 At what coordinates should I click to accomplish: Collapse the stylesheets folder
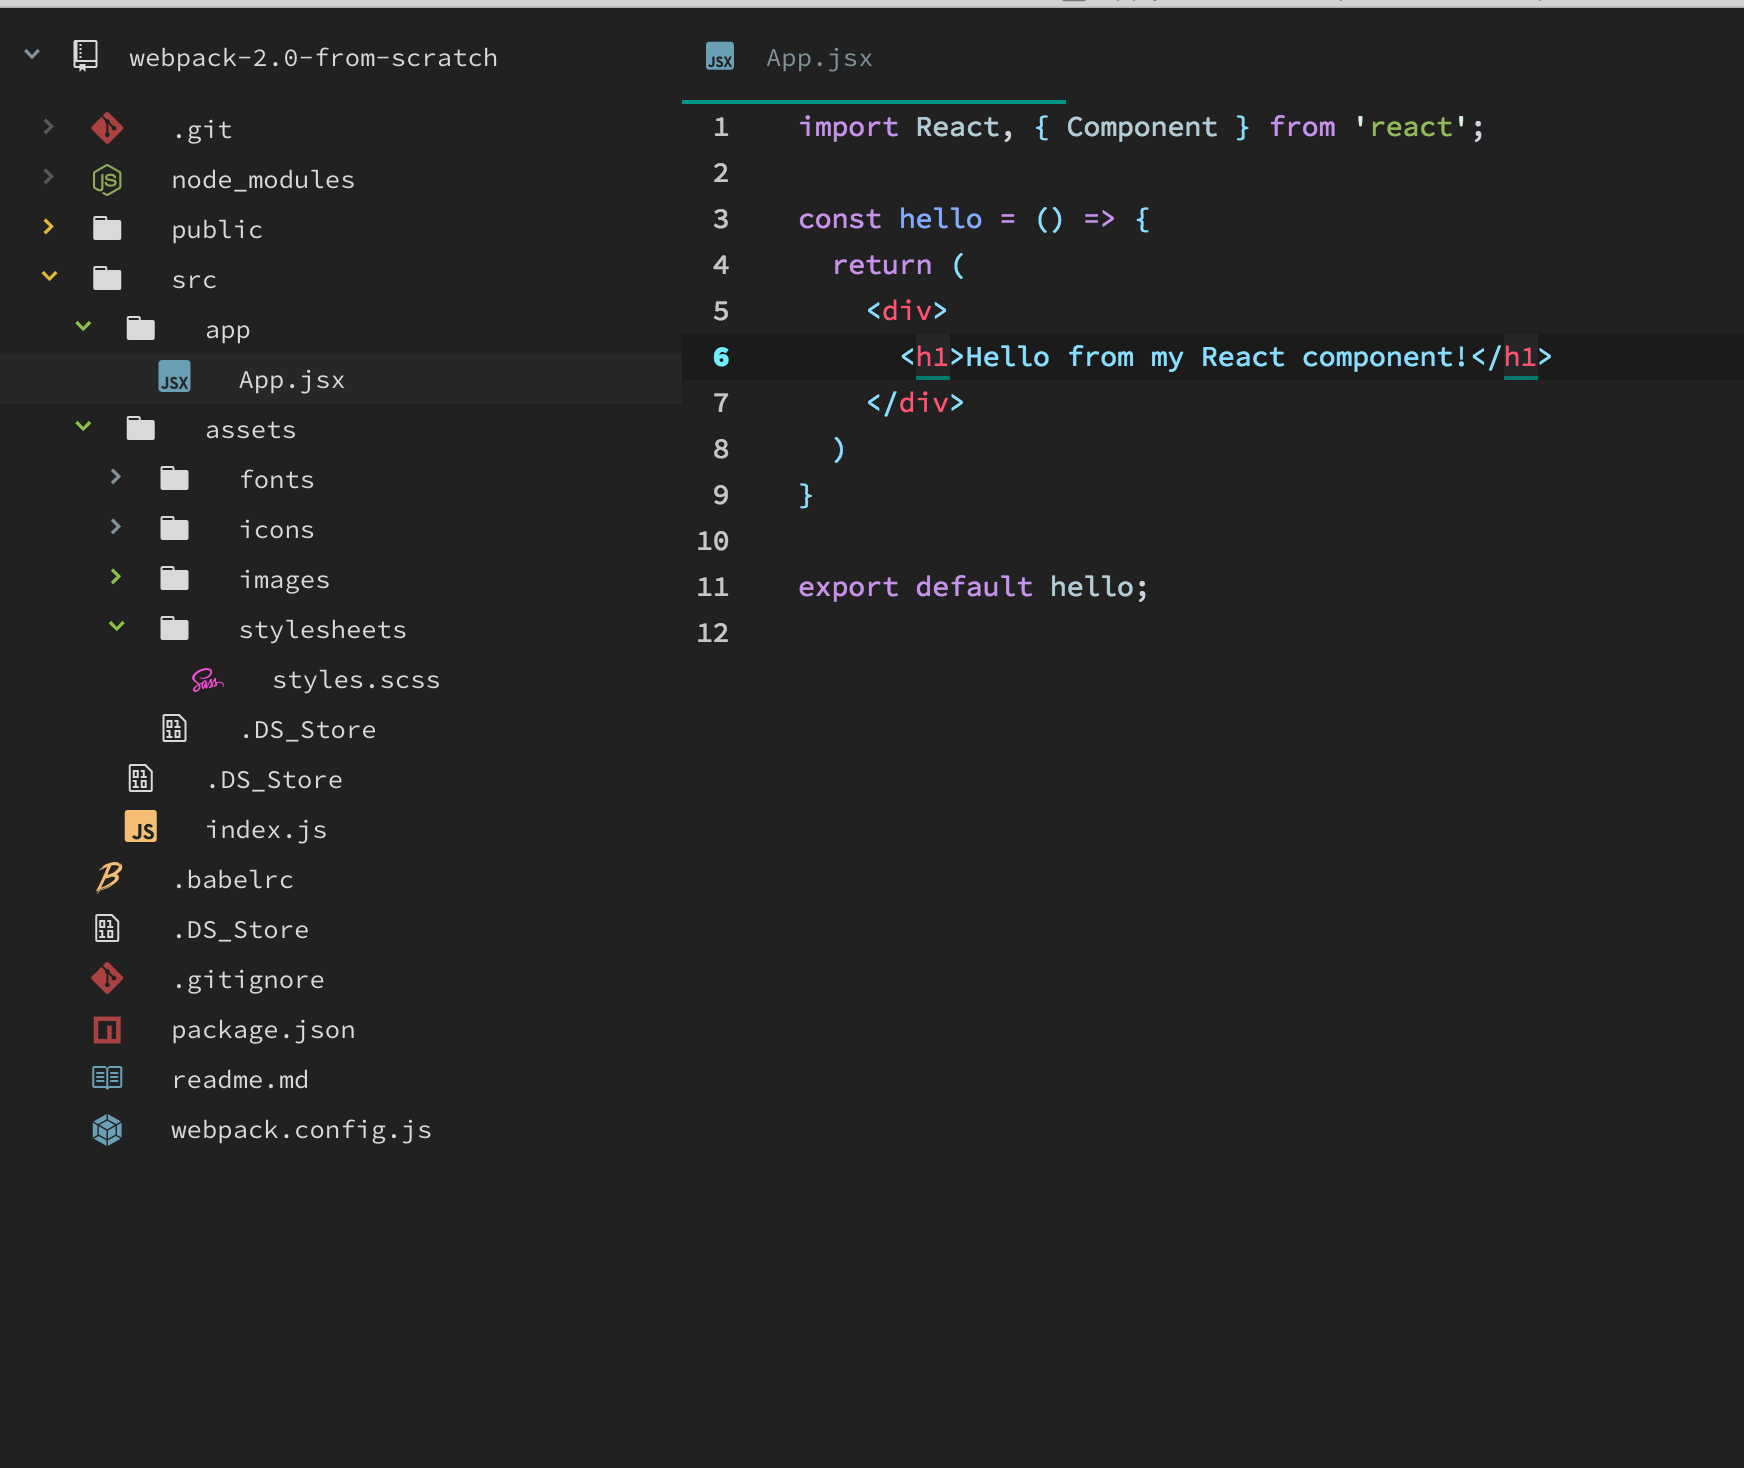(x=116, y=627)
